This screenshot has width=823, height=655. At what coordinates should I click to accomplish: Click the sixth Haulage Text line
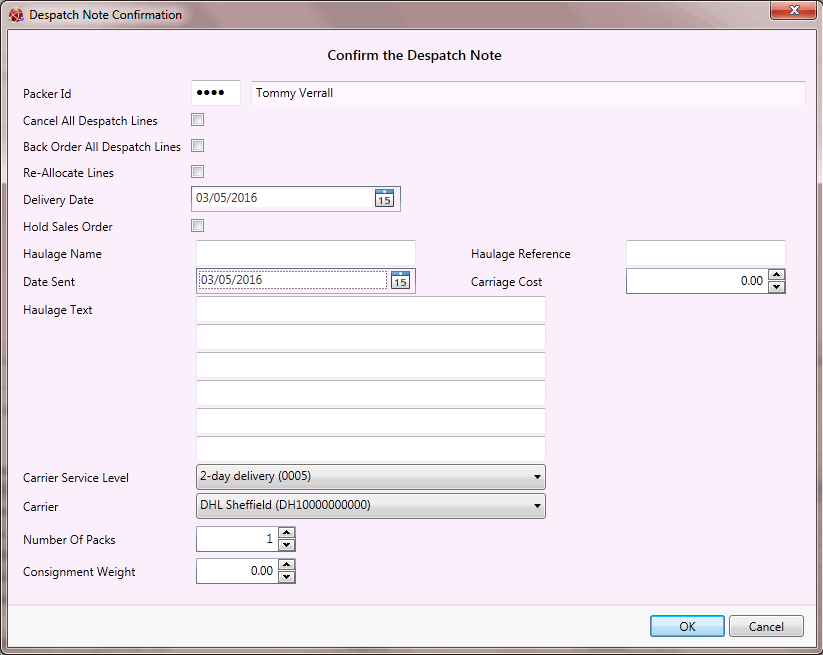(x=371, y=449)
